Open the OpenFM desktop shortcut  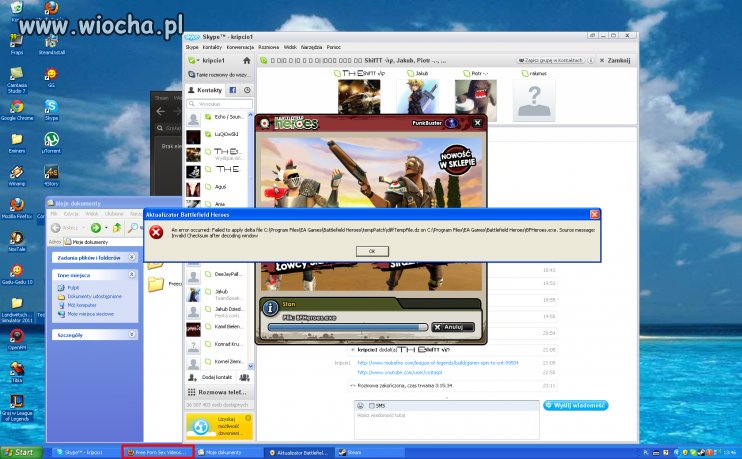pyautogui.click(x=17, y=339)
